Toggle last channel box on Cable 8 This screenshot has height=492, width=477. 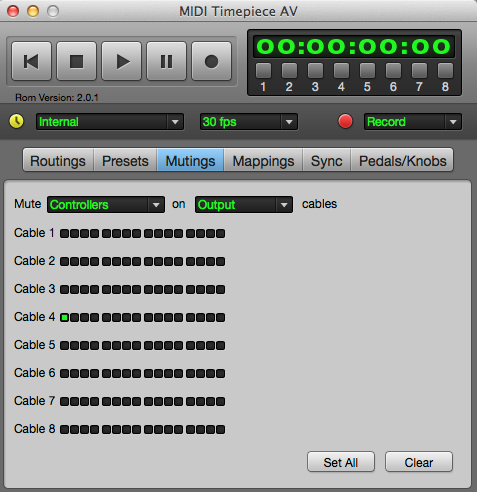220,429
